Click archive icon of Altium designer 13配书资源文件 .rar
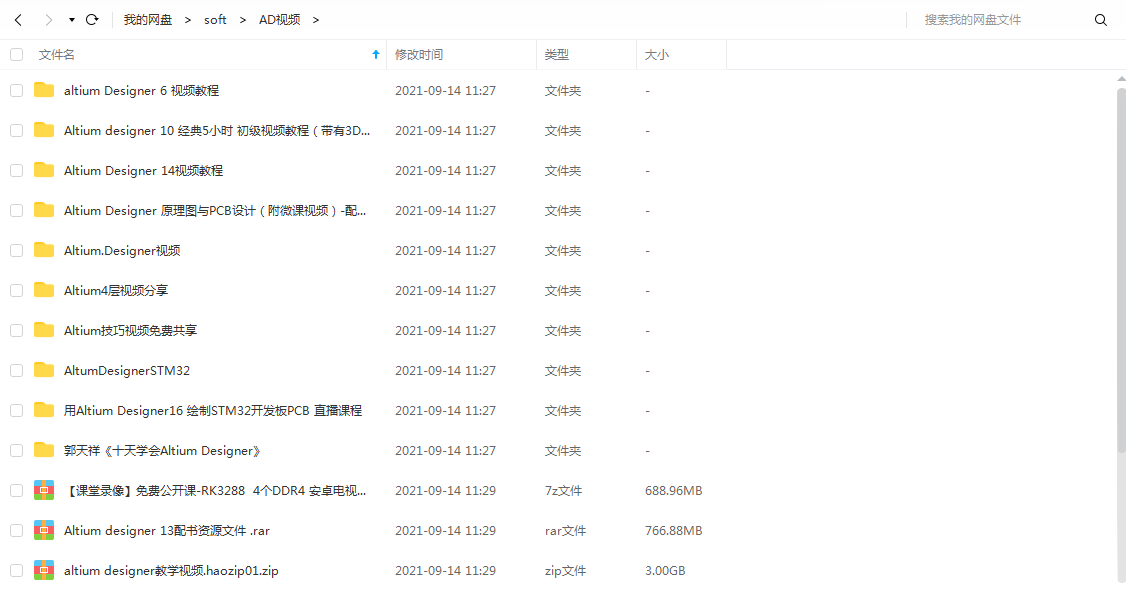This screenshot has width=1126, height=589. (44, 531)
